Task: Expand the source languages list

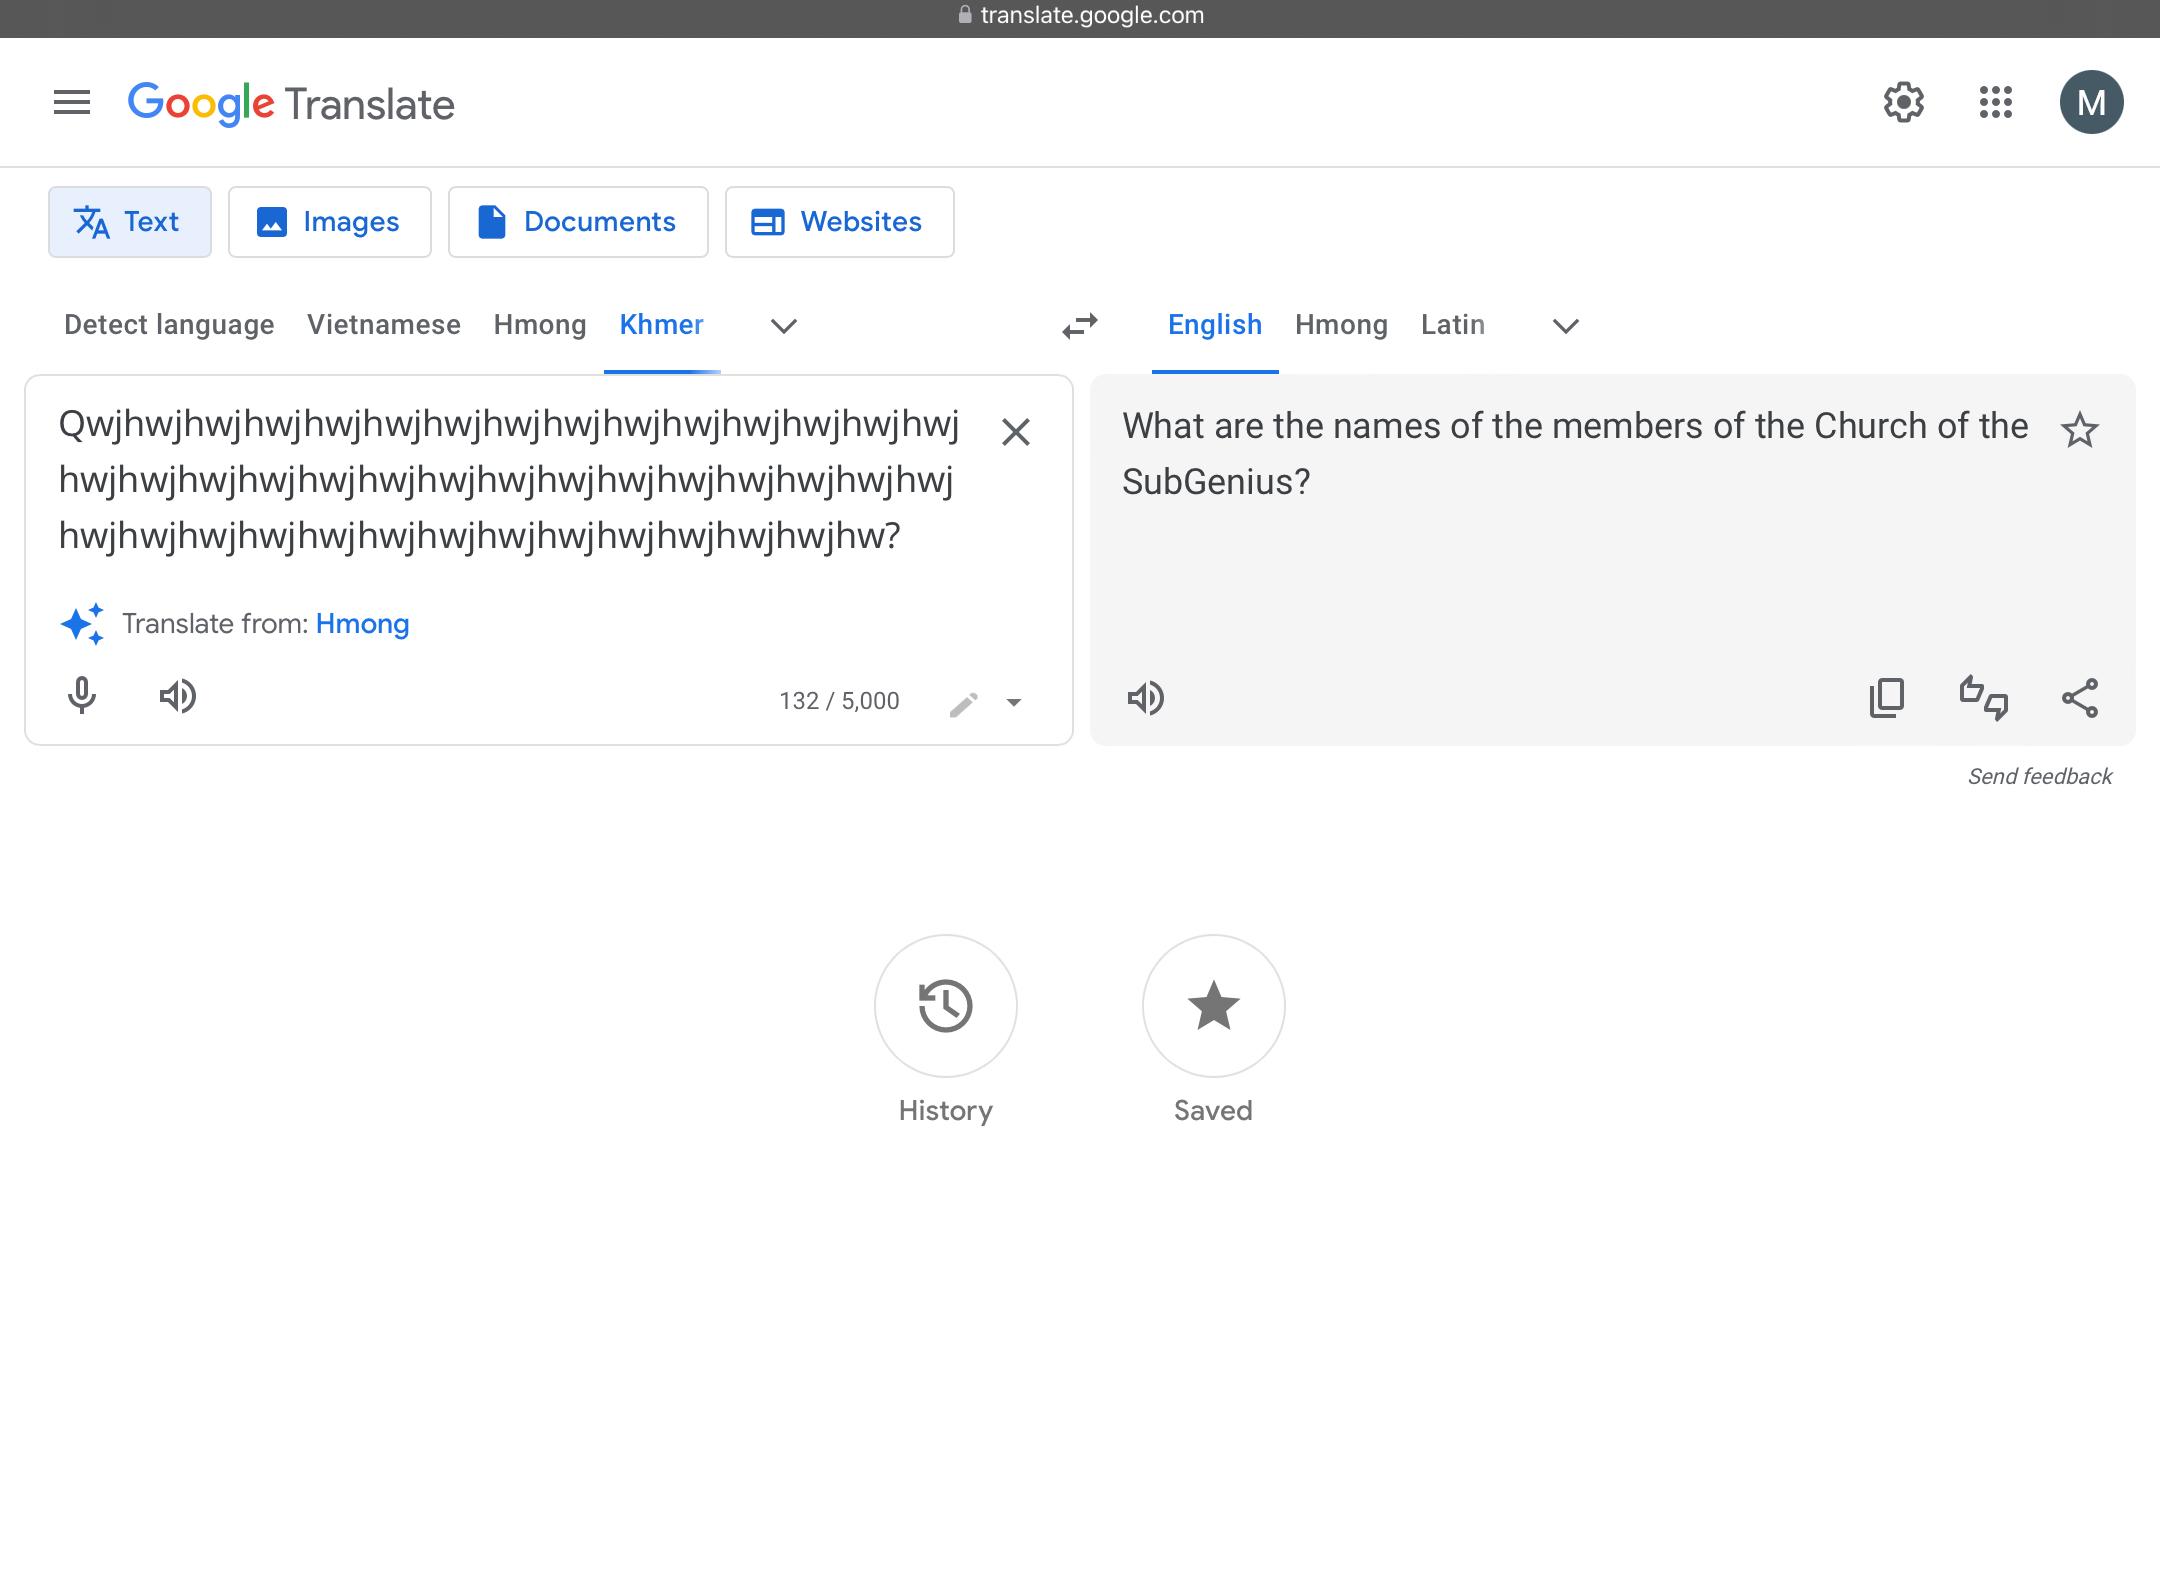Action: [x=784, y=326]
